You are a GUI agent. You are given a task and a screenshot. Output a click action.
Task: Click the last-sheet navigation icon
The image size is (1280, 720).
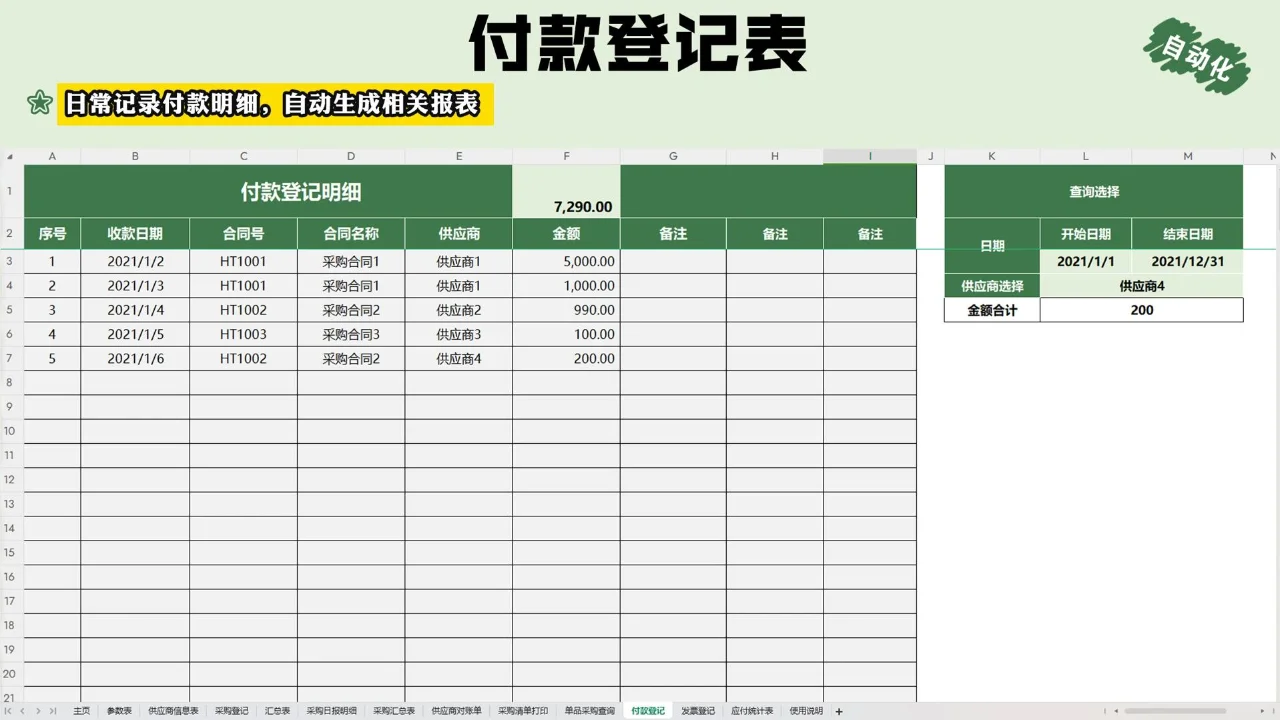click(x=55, y=710)
